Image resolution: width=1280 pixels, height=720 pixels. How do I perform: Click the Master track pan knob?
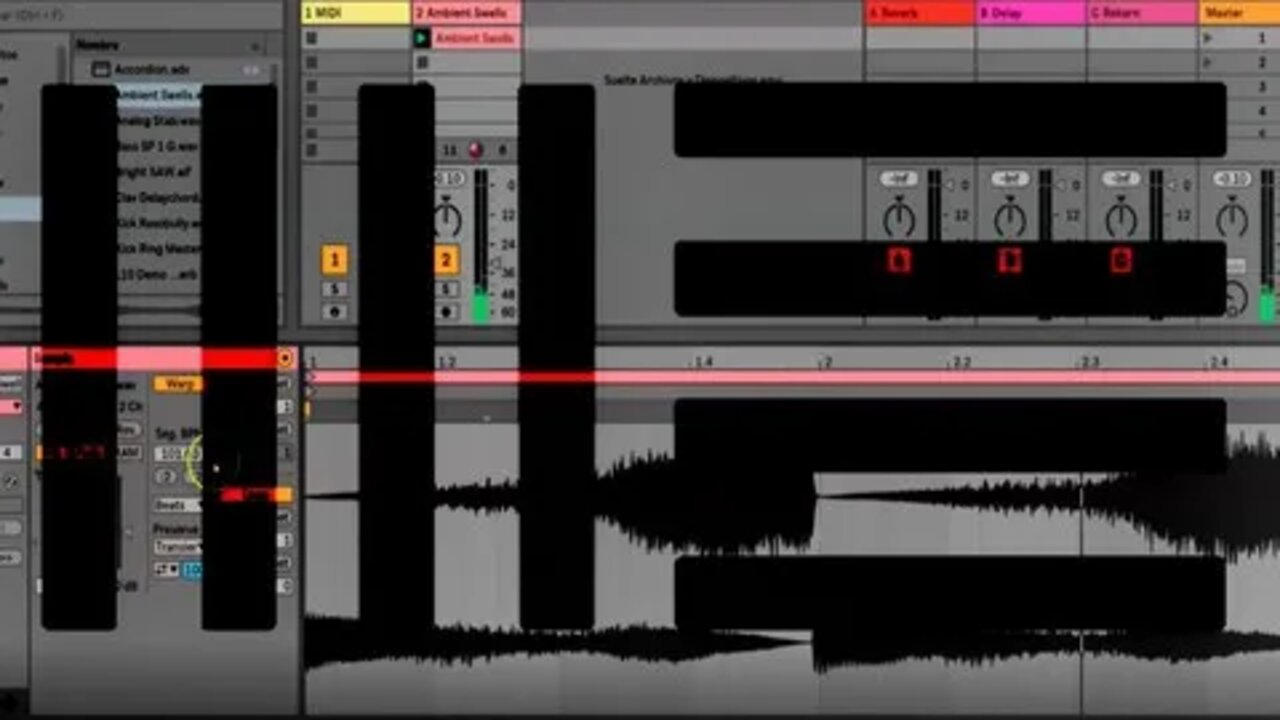pos(1232,217)
